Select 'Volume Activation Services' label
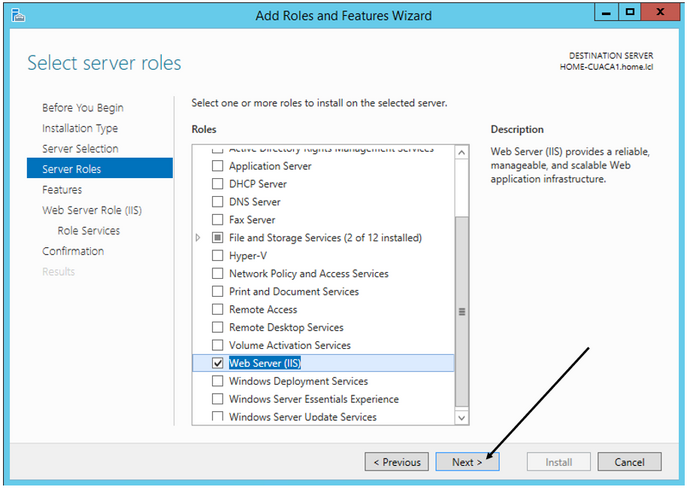 pos(290,345)
